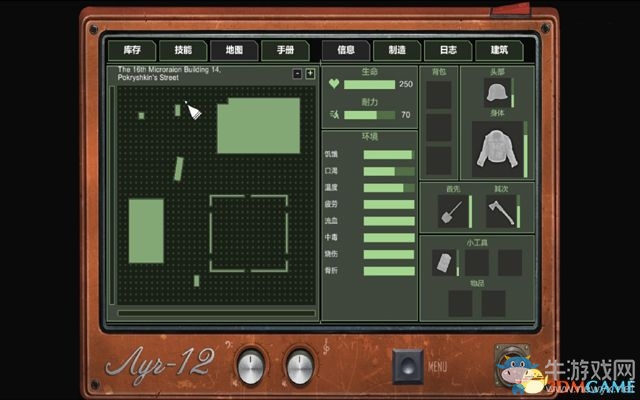
Task: Click the helmet durability bar
Action: [513, 93]
